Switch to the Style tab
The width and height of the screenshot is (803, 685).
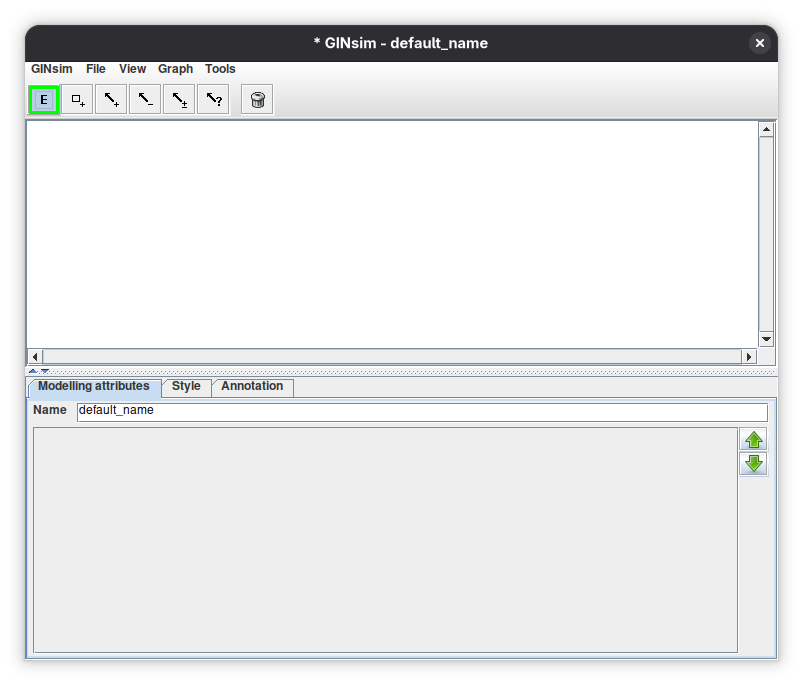(186, 387)
